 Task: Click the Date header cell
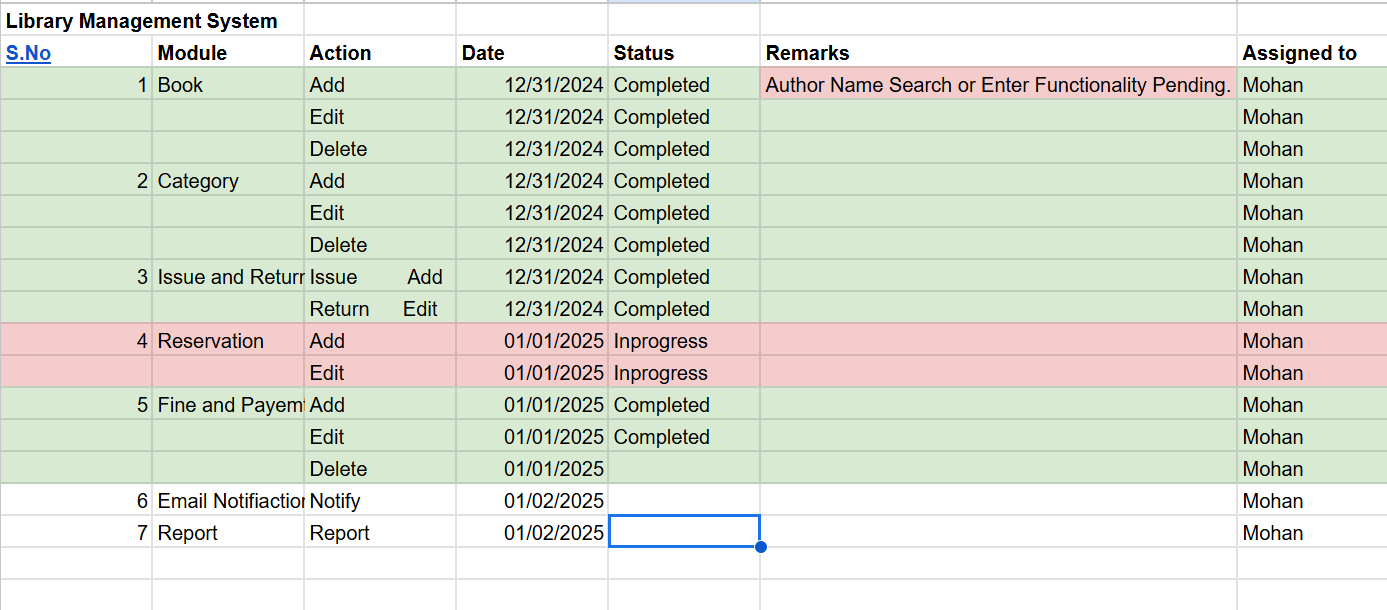483,54
